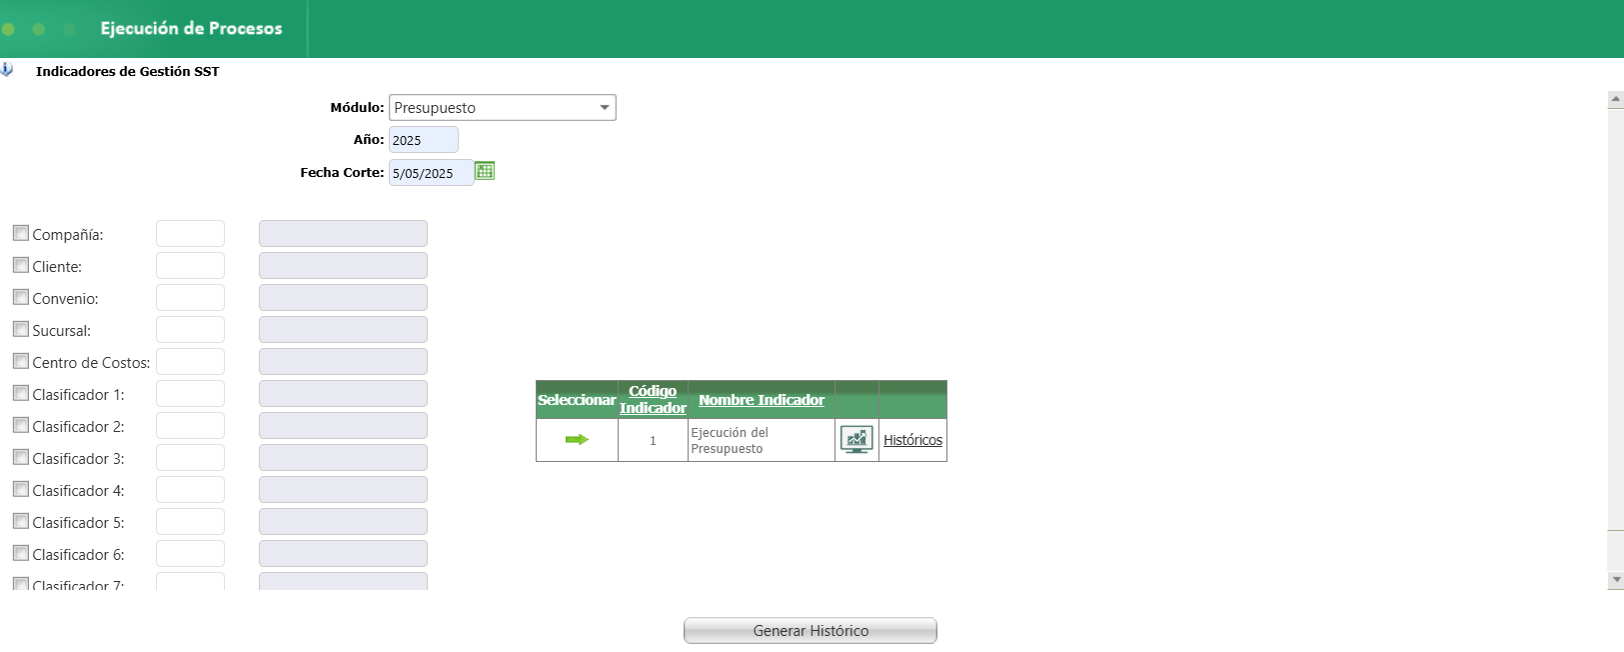This screenshot has width=1624, height=652.
Task: Click the Generar Histórico button
Action: point(810,631)
